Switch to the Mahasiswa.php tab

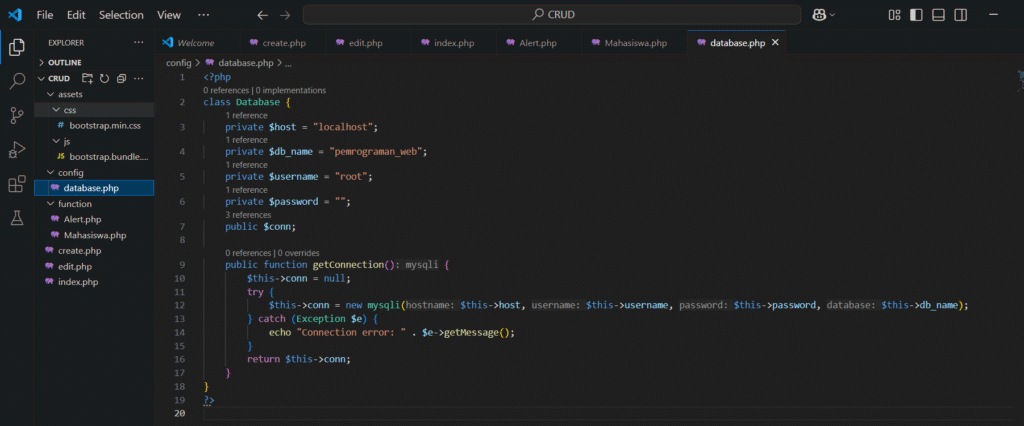[628, 44]
